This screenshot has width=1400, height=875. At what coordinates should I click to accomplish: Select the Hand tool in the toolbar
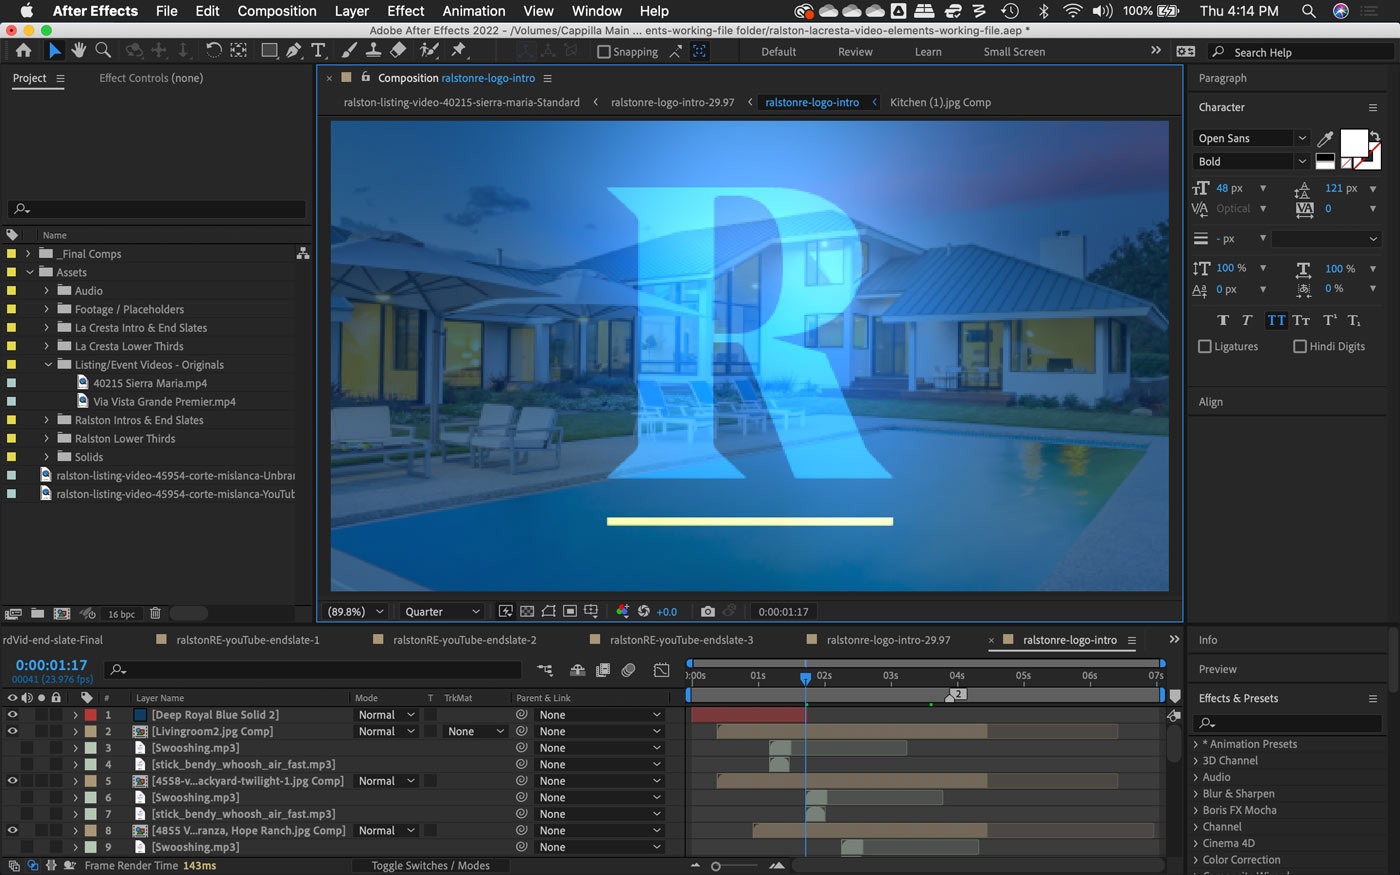tap(79, 50)
